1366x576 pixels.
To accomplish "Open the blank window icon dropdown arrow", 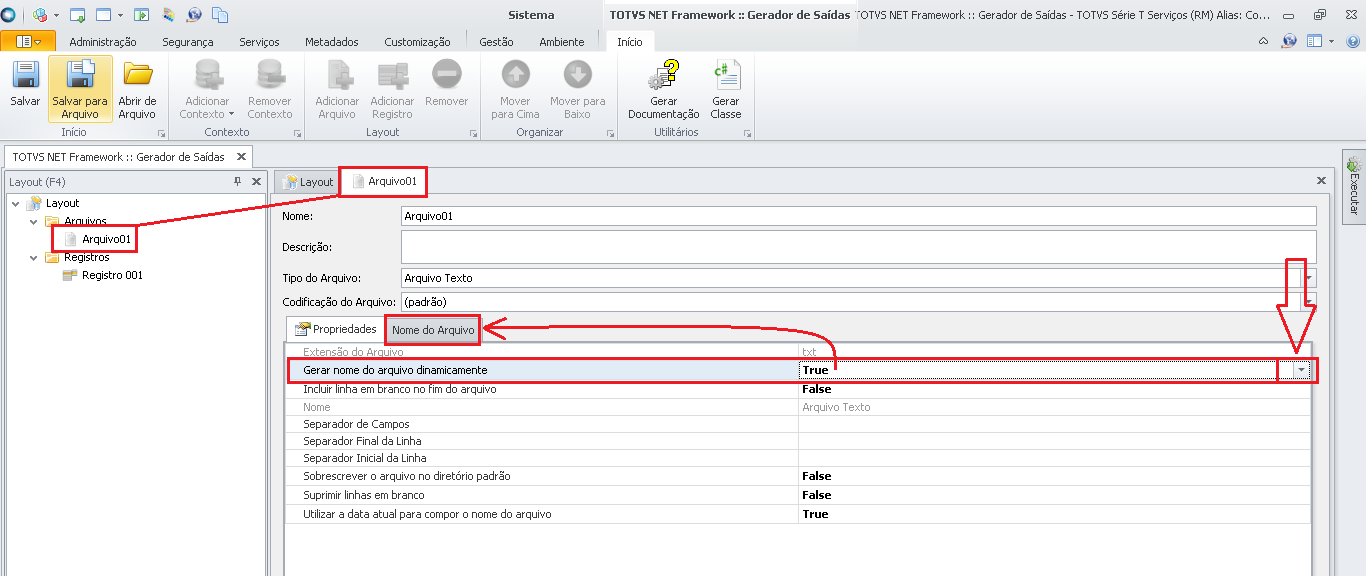I will [x=120, y=16].
